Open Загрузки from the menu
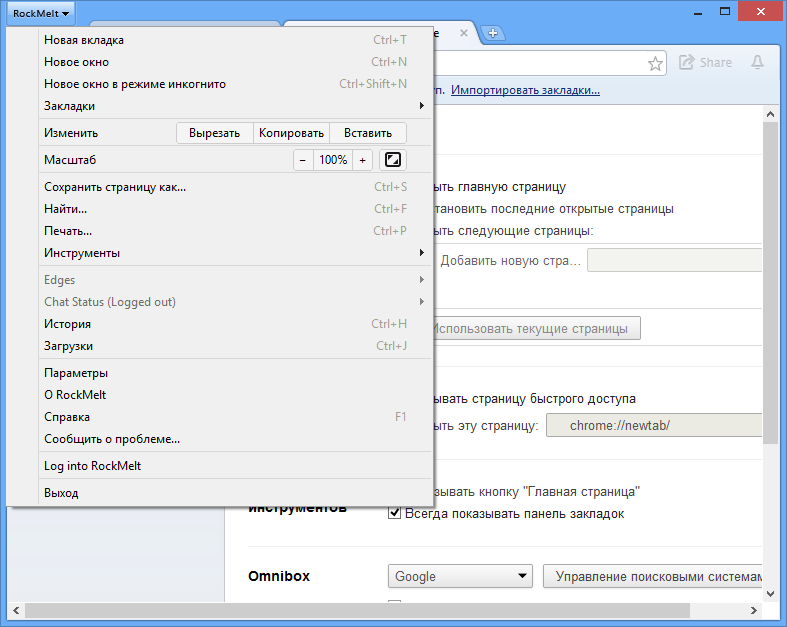This screenshot has height=627, width=787. coord(235,346)
